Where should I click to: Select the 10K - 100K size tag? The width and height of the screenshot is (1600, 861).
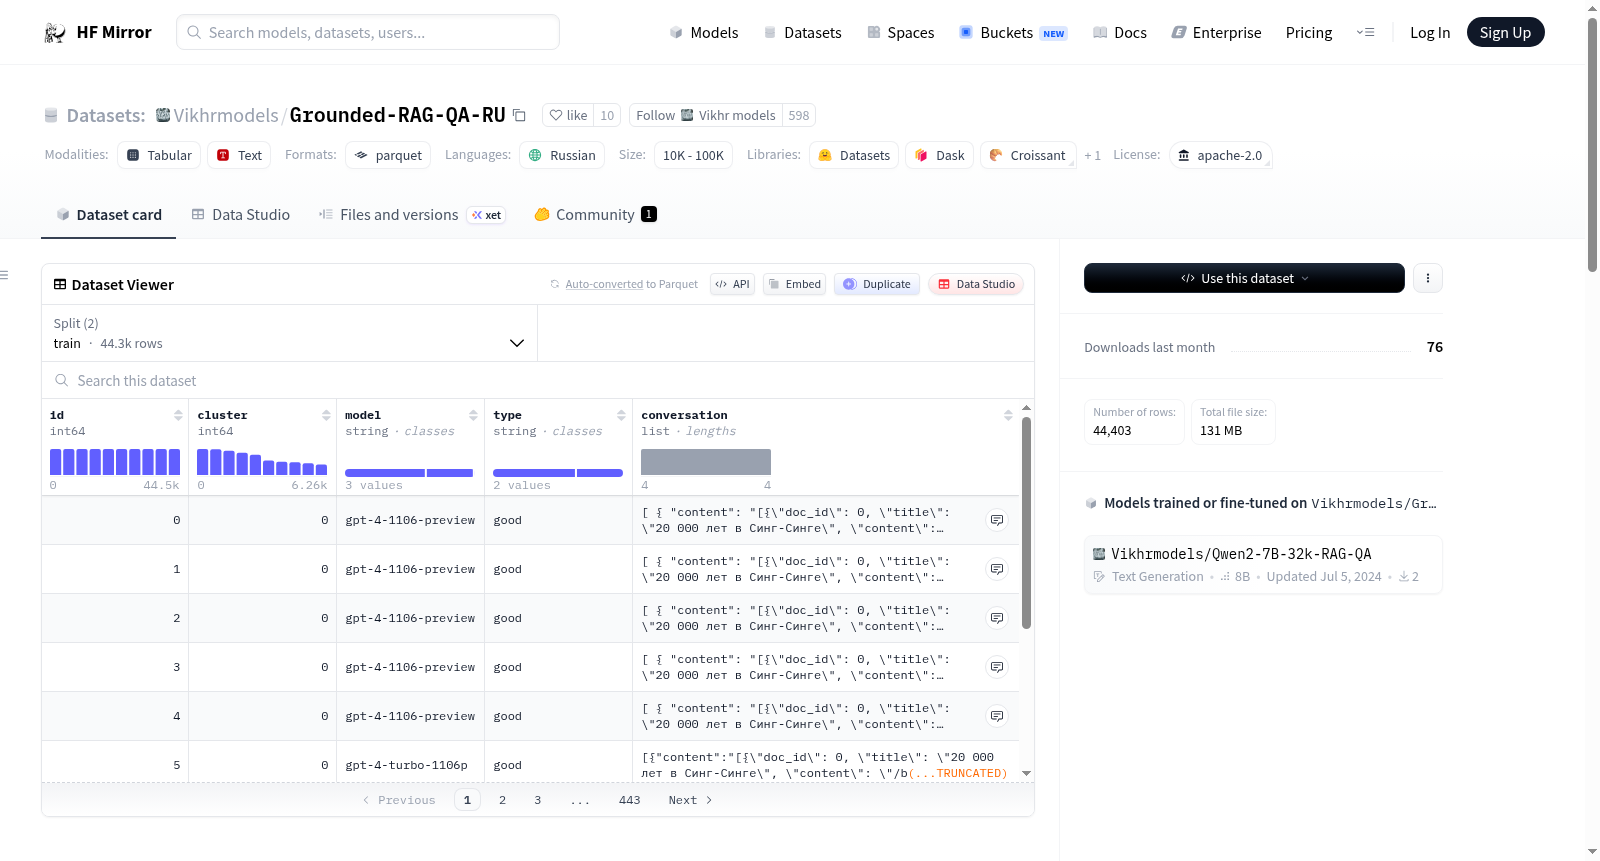click(693, 155)
